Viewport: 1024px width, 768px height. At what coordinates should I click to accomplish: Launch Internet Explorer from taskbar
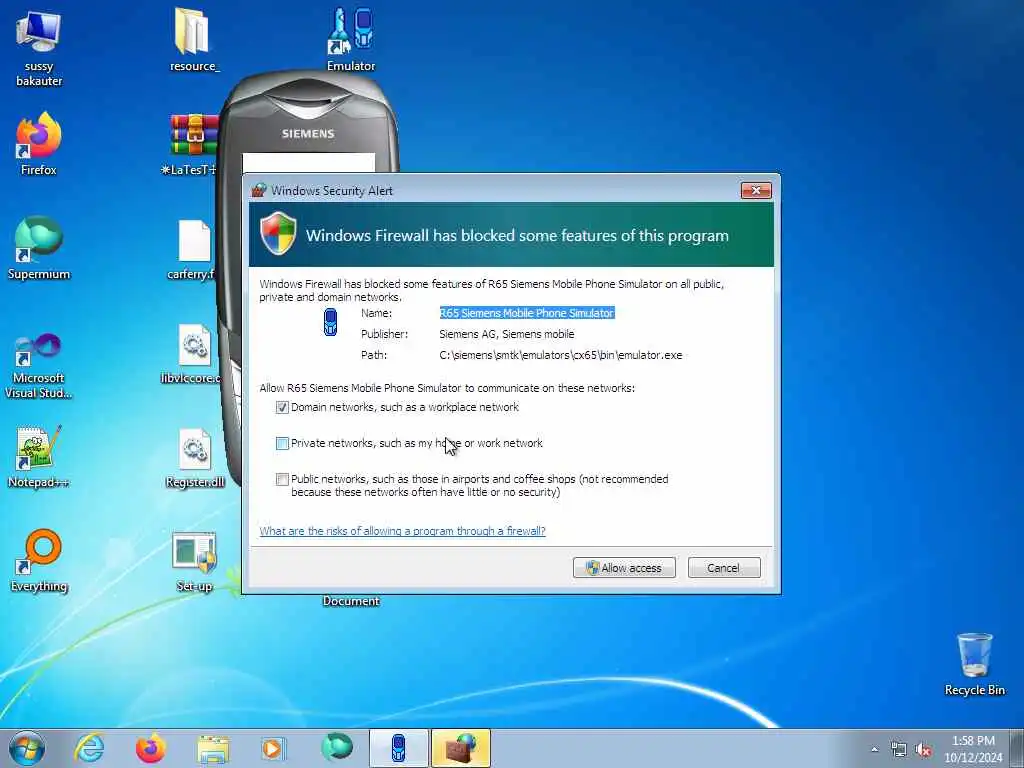[89, 748]
